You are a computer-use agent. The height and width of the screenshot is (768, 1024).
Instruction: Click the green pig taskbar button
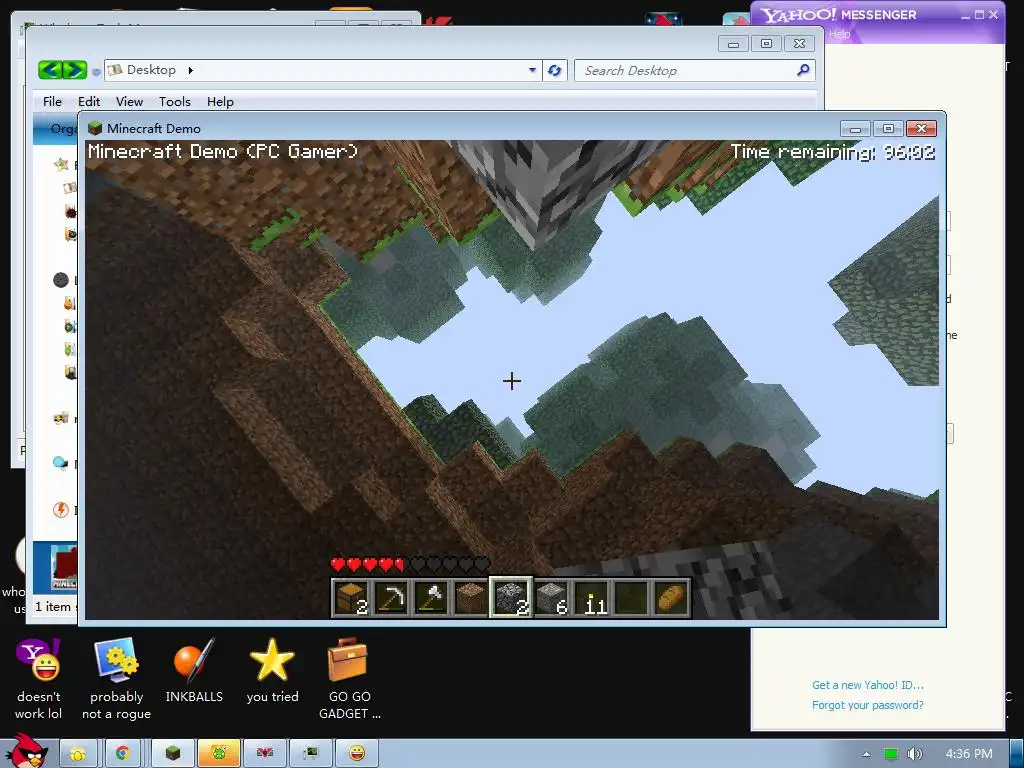pos(219,754)
